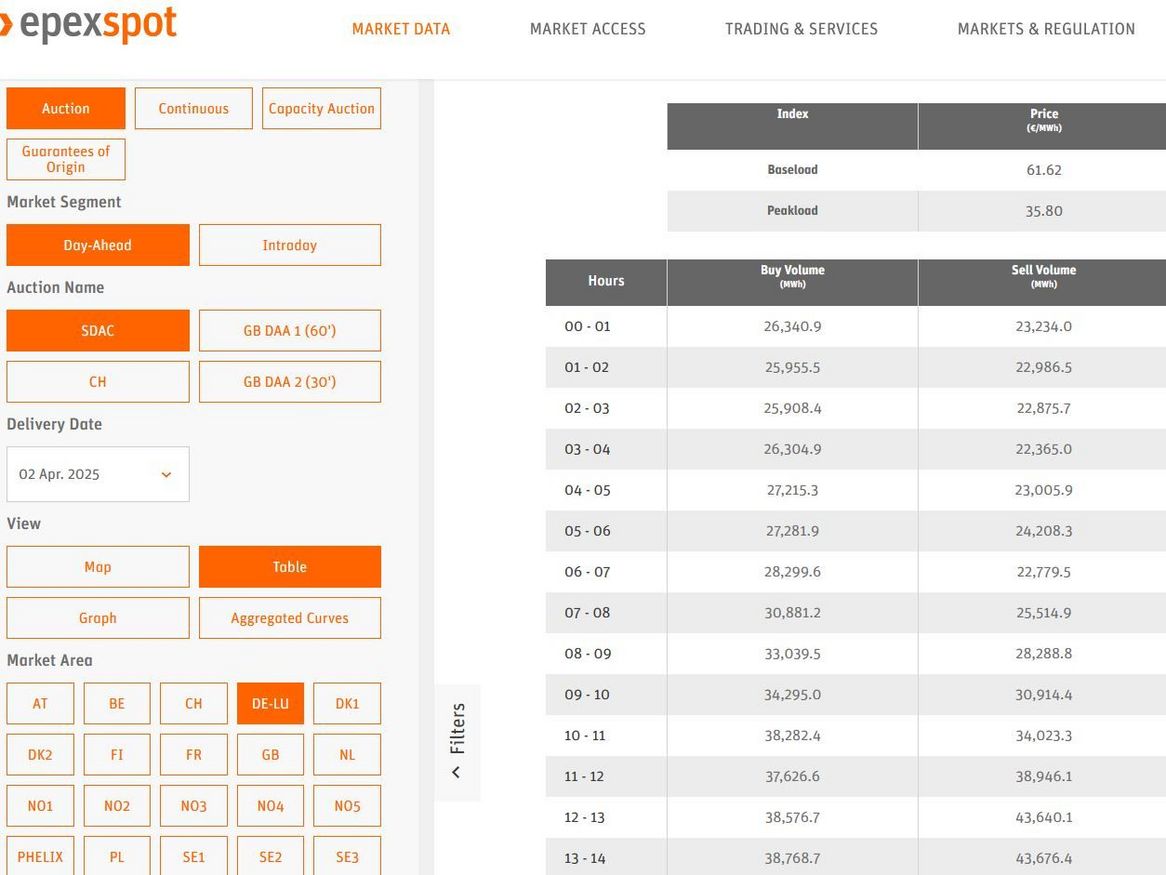
Task: Click sell volume 28,288.8
Action: pyautogui.click(x=1043, y=653)
